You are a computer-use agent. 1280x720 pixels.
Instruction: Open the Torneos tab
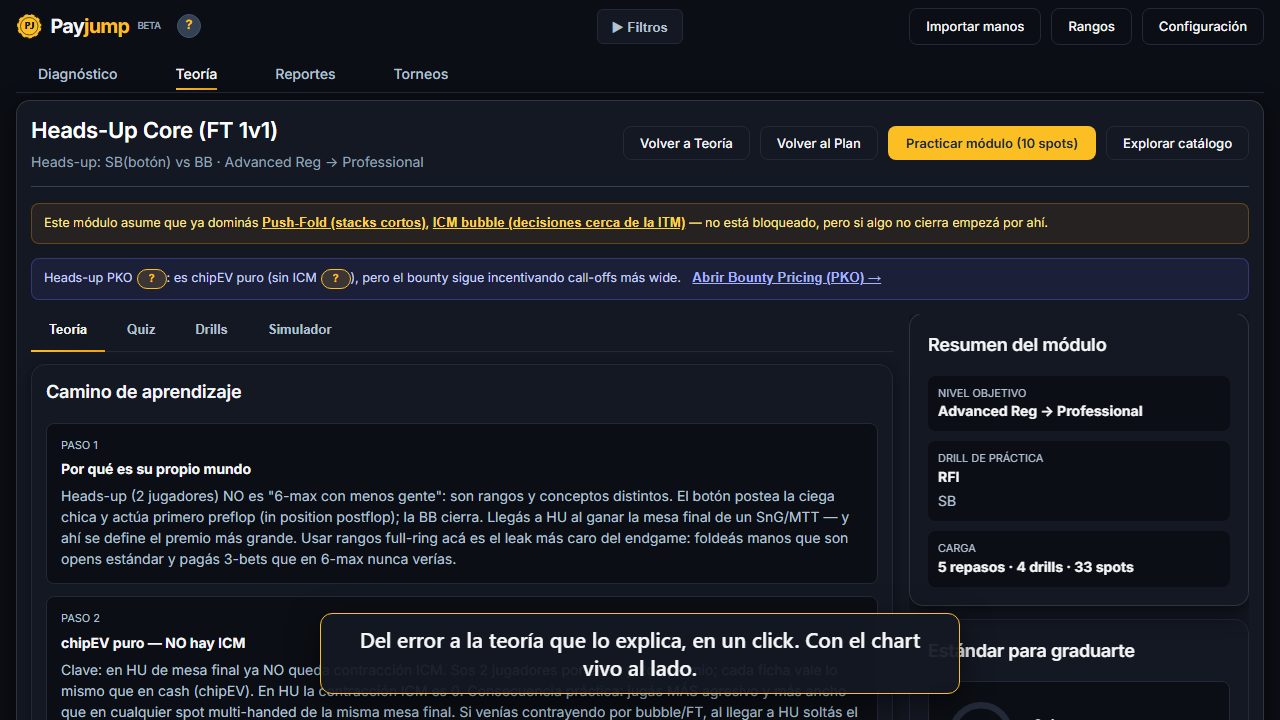421,74
